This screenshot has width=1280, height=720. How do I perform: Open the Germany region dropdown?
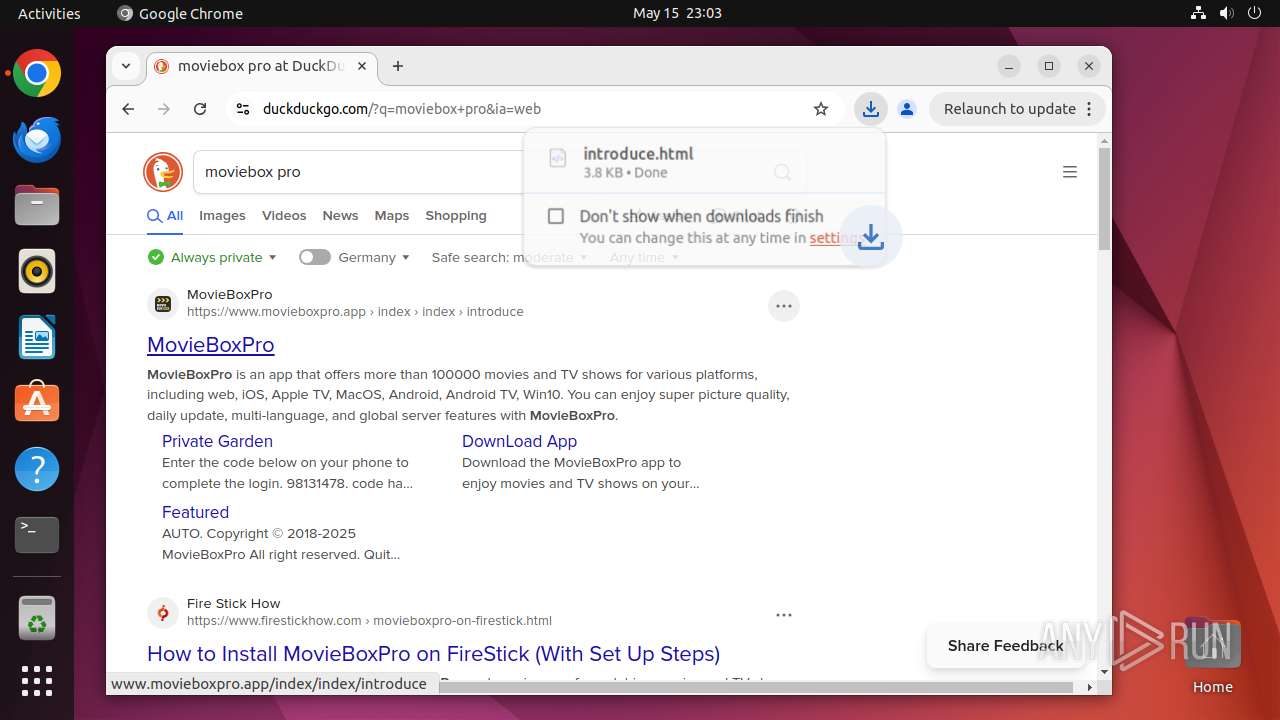tap(374, 257)
